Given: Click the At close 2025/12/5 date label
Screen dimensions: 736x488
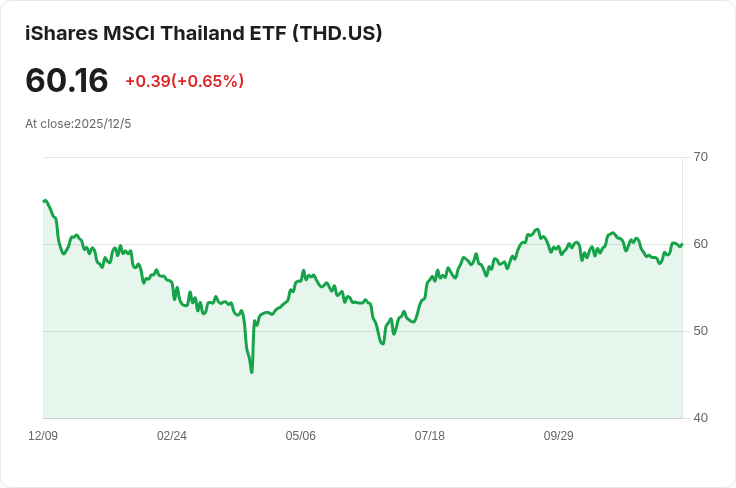Looking at the screenshot, I should pyautogui.click(x=78, y=124).
